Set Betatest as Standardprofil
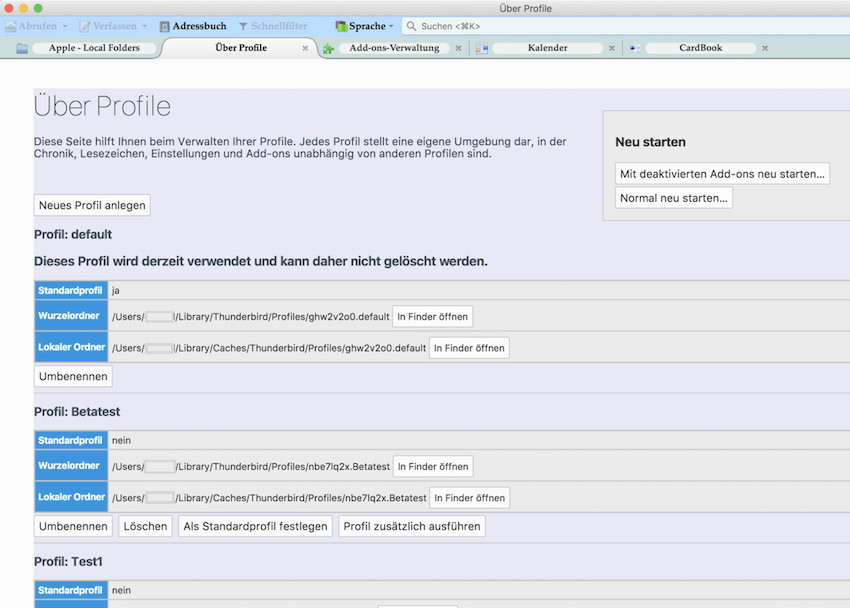Viewport: 850px width, 608px height. [255, 526]
